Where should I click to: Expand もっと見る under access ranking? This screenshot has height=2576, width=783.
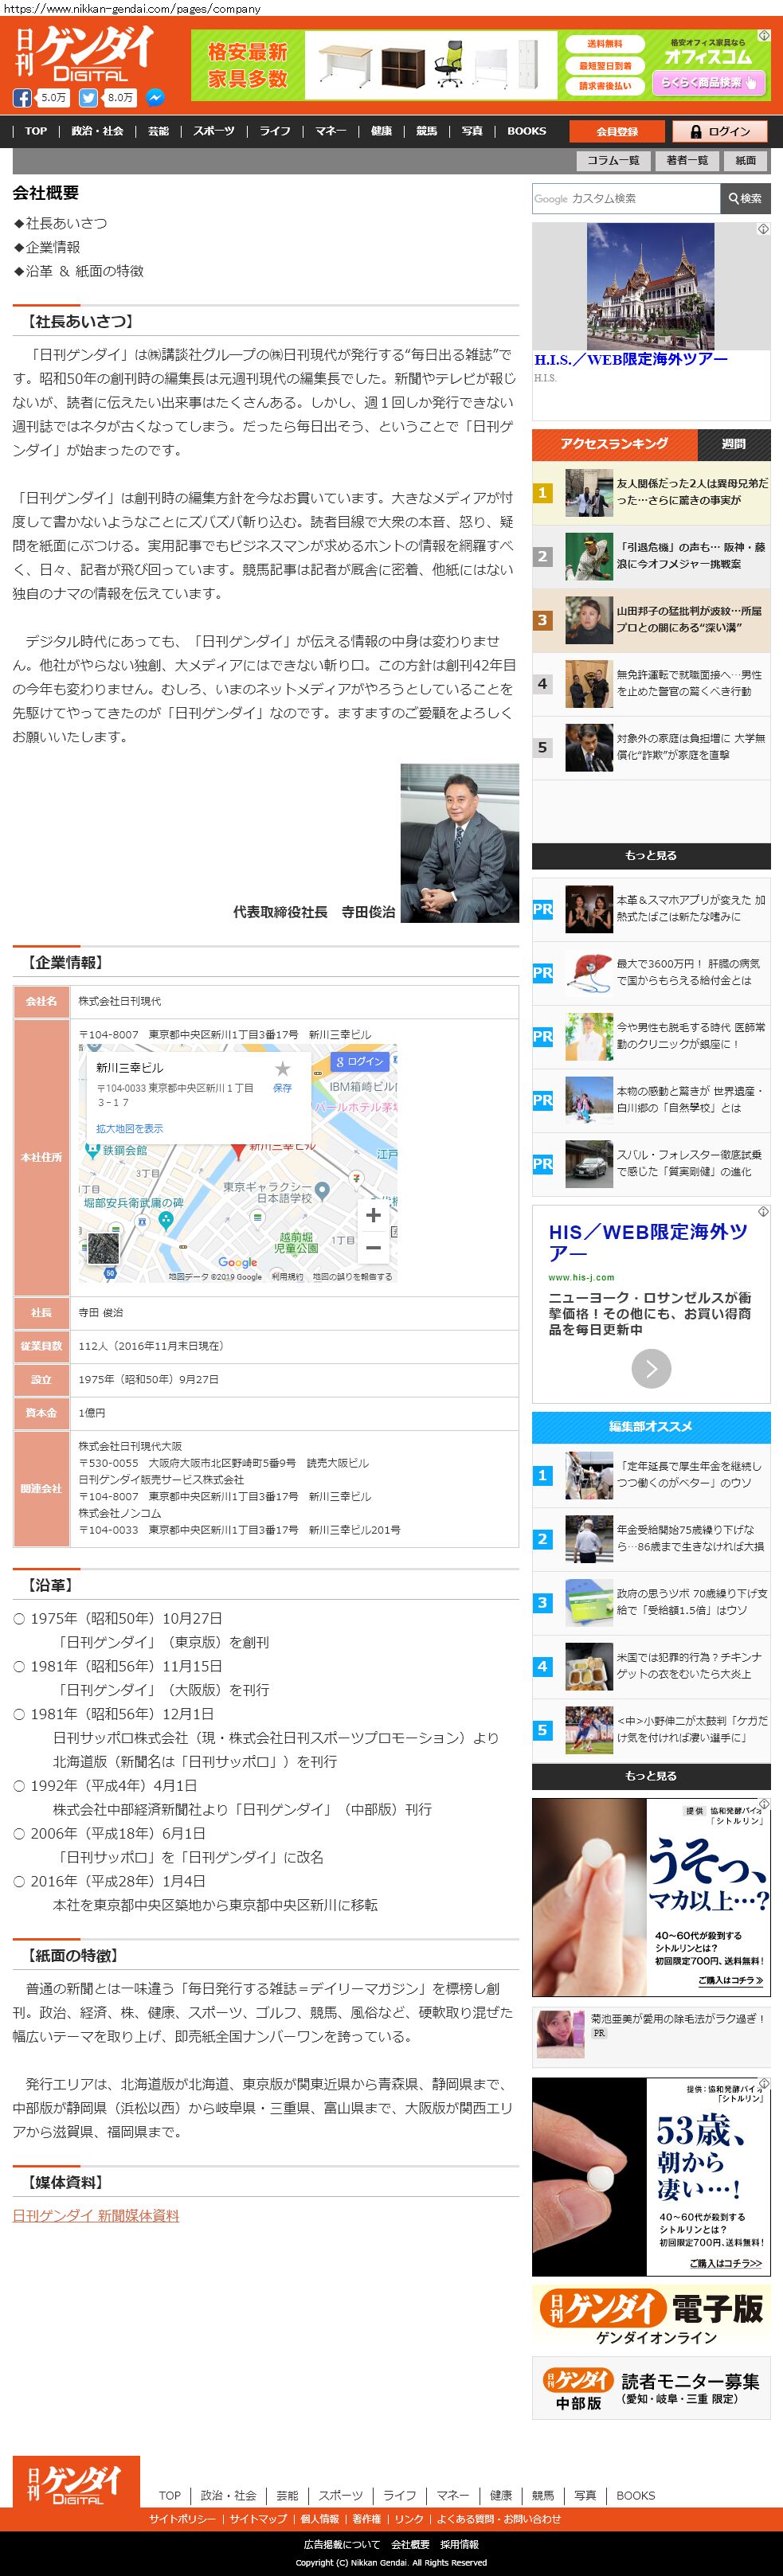pyautogui.click(x=651, y=855)
